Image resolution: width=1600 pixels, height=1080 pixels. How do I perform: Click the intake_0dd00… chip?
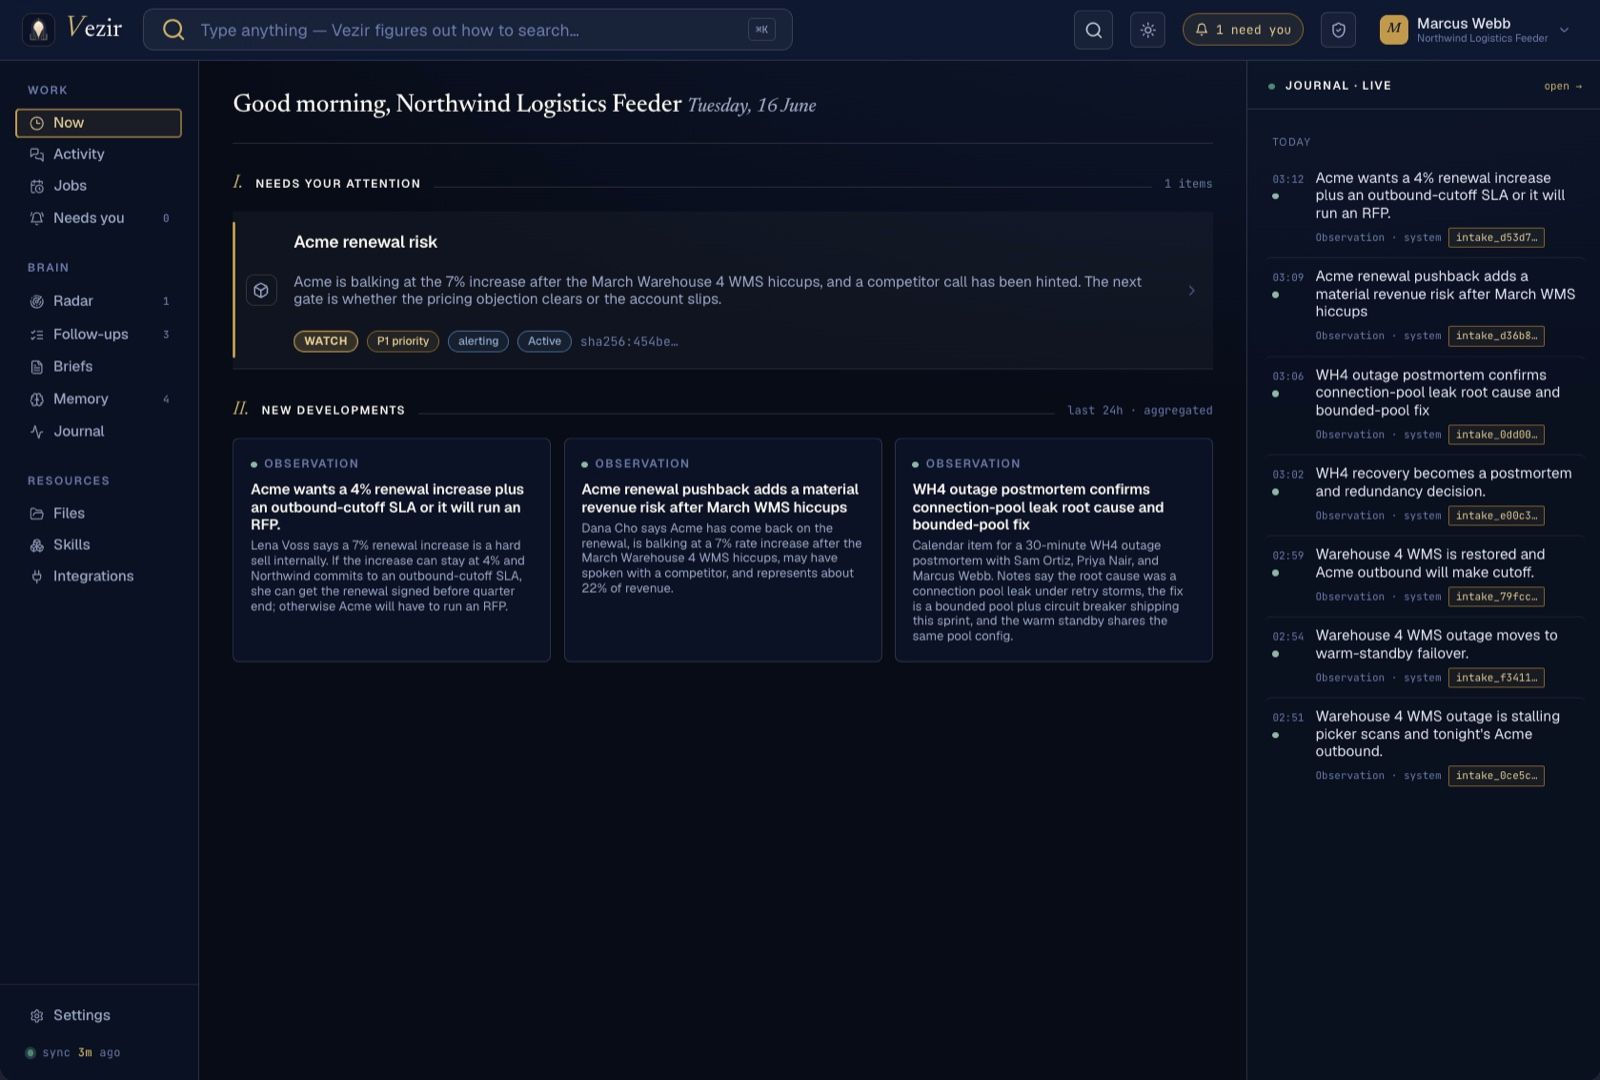pos(1496,435)
